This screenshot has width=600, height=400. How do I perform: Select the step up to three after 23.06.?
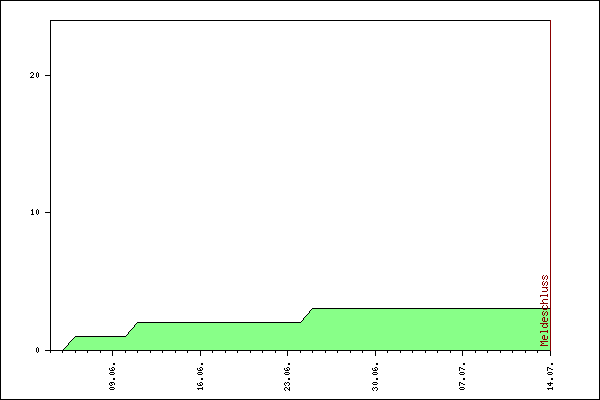click(306, 315)
